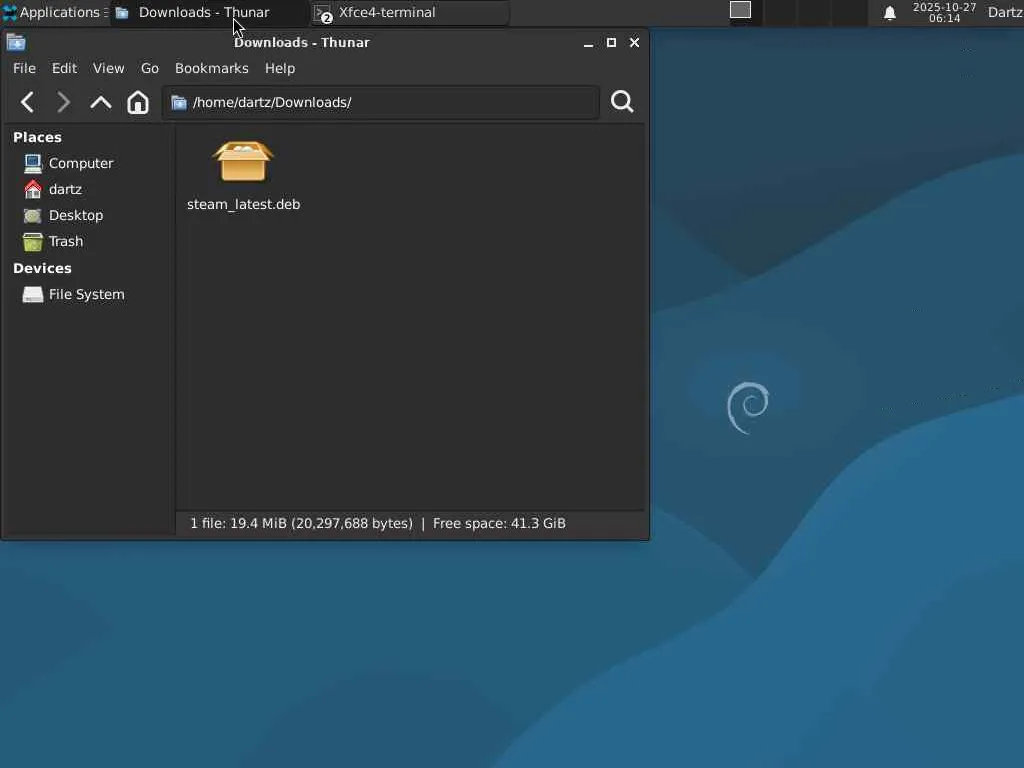Select the steam_latest.deb package icon
This screenshot has width=1024, height=768.
tap(243, 161)
